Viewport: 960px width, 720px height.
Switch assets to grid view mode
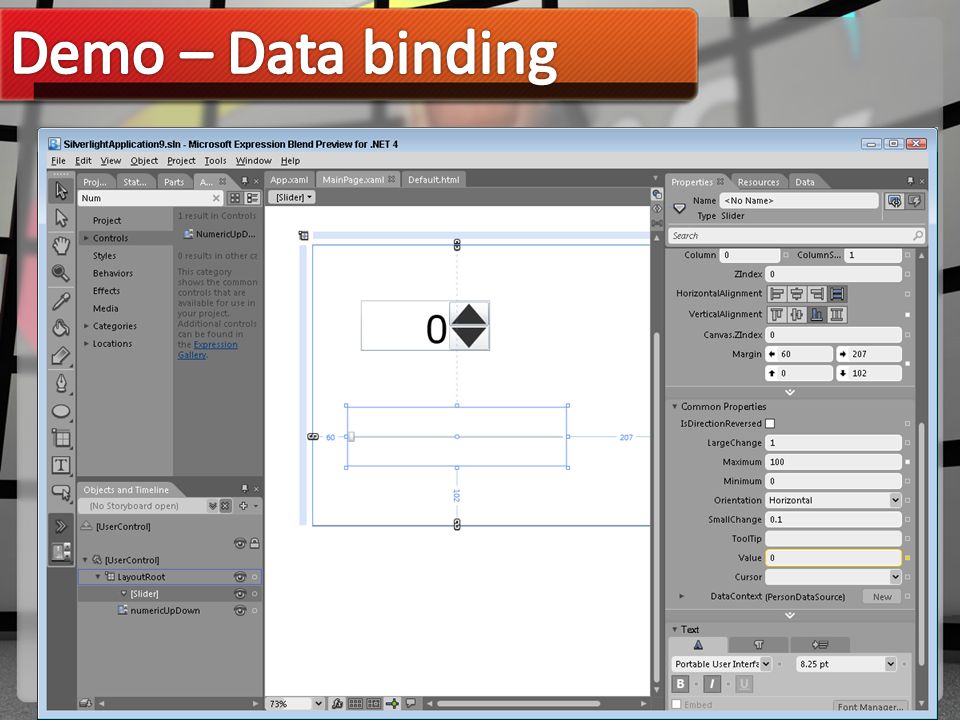pyautogui.click(x=234, y=198)
